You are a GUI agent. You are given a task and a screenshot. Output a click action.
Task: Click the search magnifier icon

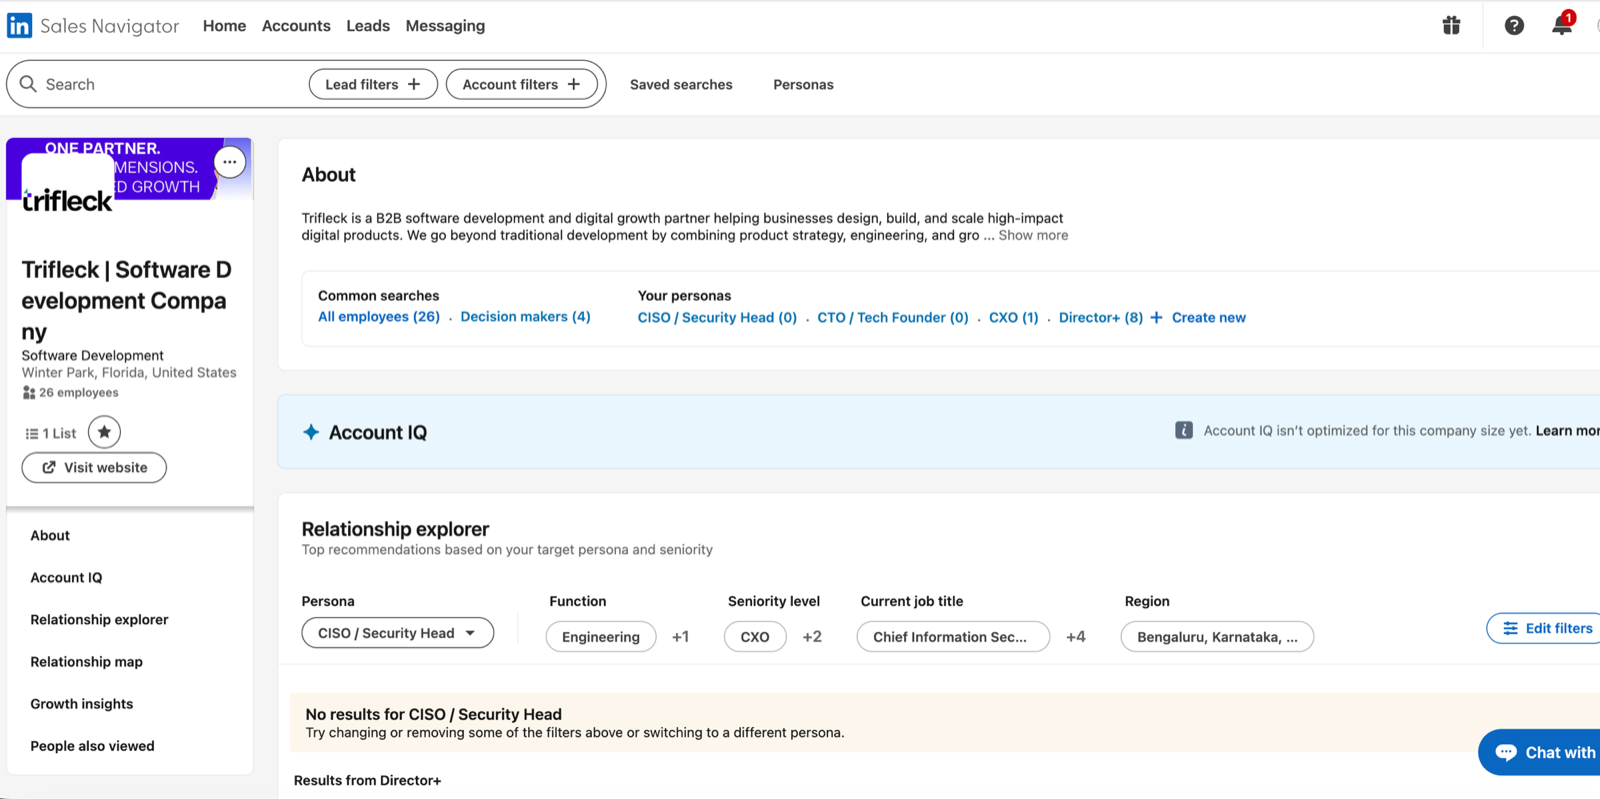click(28, 84)
